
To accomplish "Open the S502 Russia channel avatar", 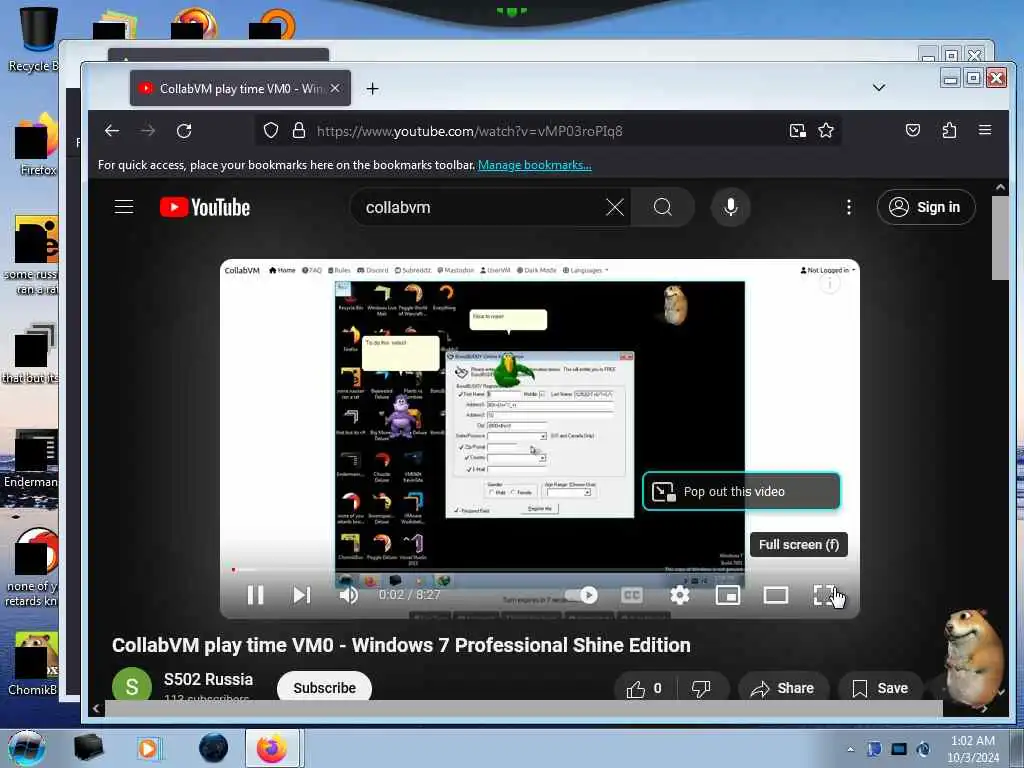I will pos(131,686).
